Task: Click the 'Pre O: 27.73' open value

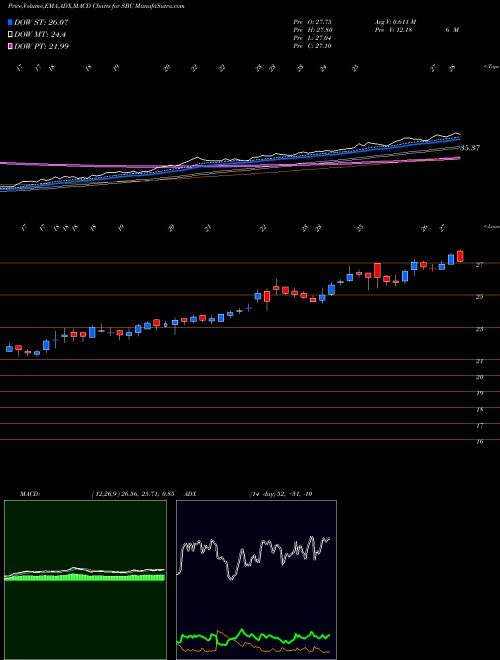Action: pos(313,22)
